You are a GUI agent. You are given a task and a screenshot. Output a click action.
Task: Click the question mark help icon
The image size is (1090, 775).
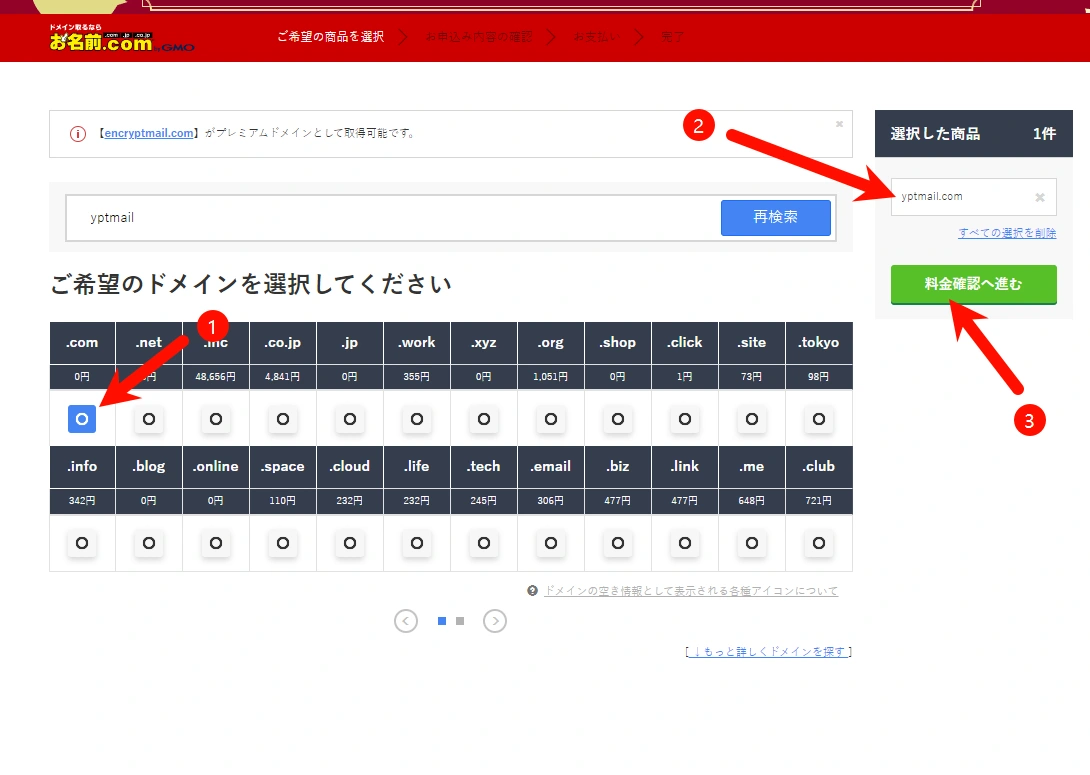[532, 591]
